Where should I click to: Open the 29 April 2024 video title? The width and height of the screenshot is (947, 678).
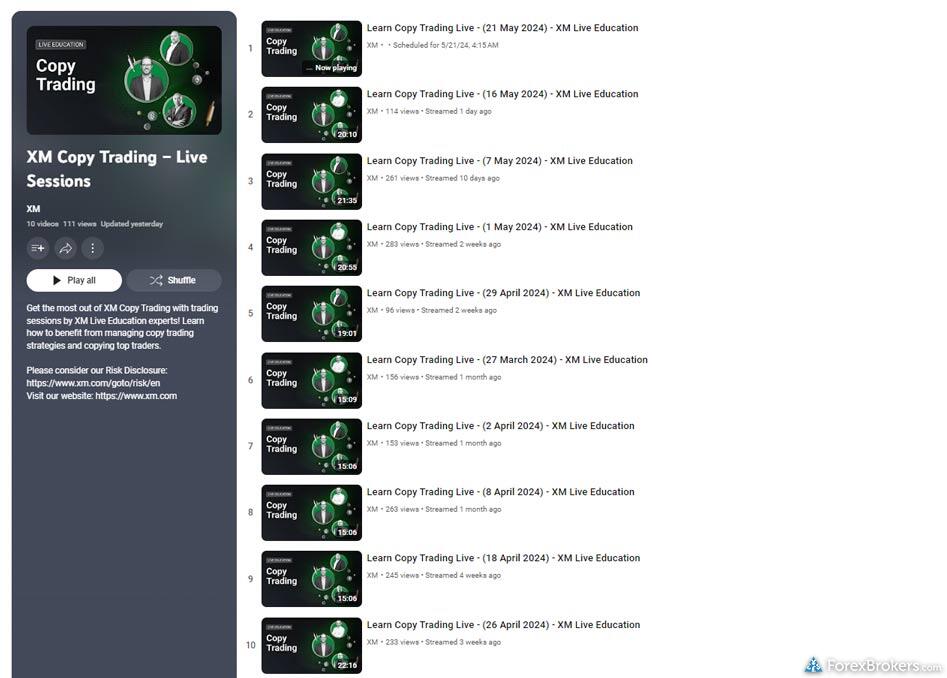click(x=503, y=293)
